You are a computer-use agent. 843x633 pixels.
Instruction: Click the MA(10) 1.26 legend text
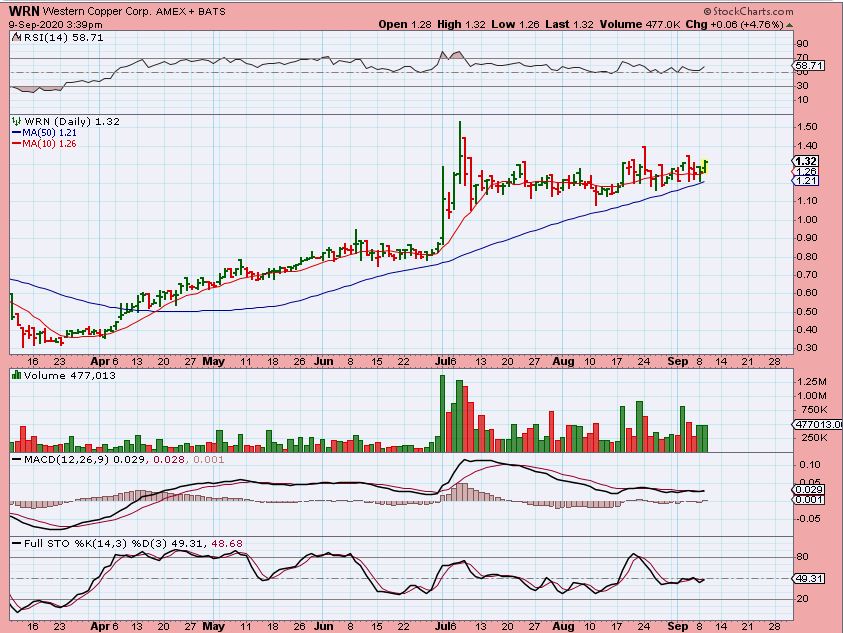point(49,144)
